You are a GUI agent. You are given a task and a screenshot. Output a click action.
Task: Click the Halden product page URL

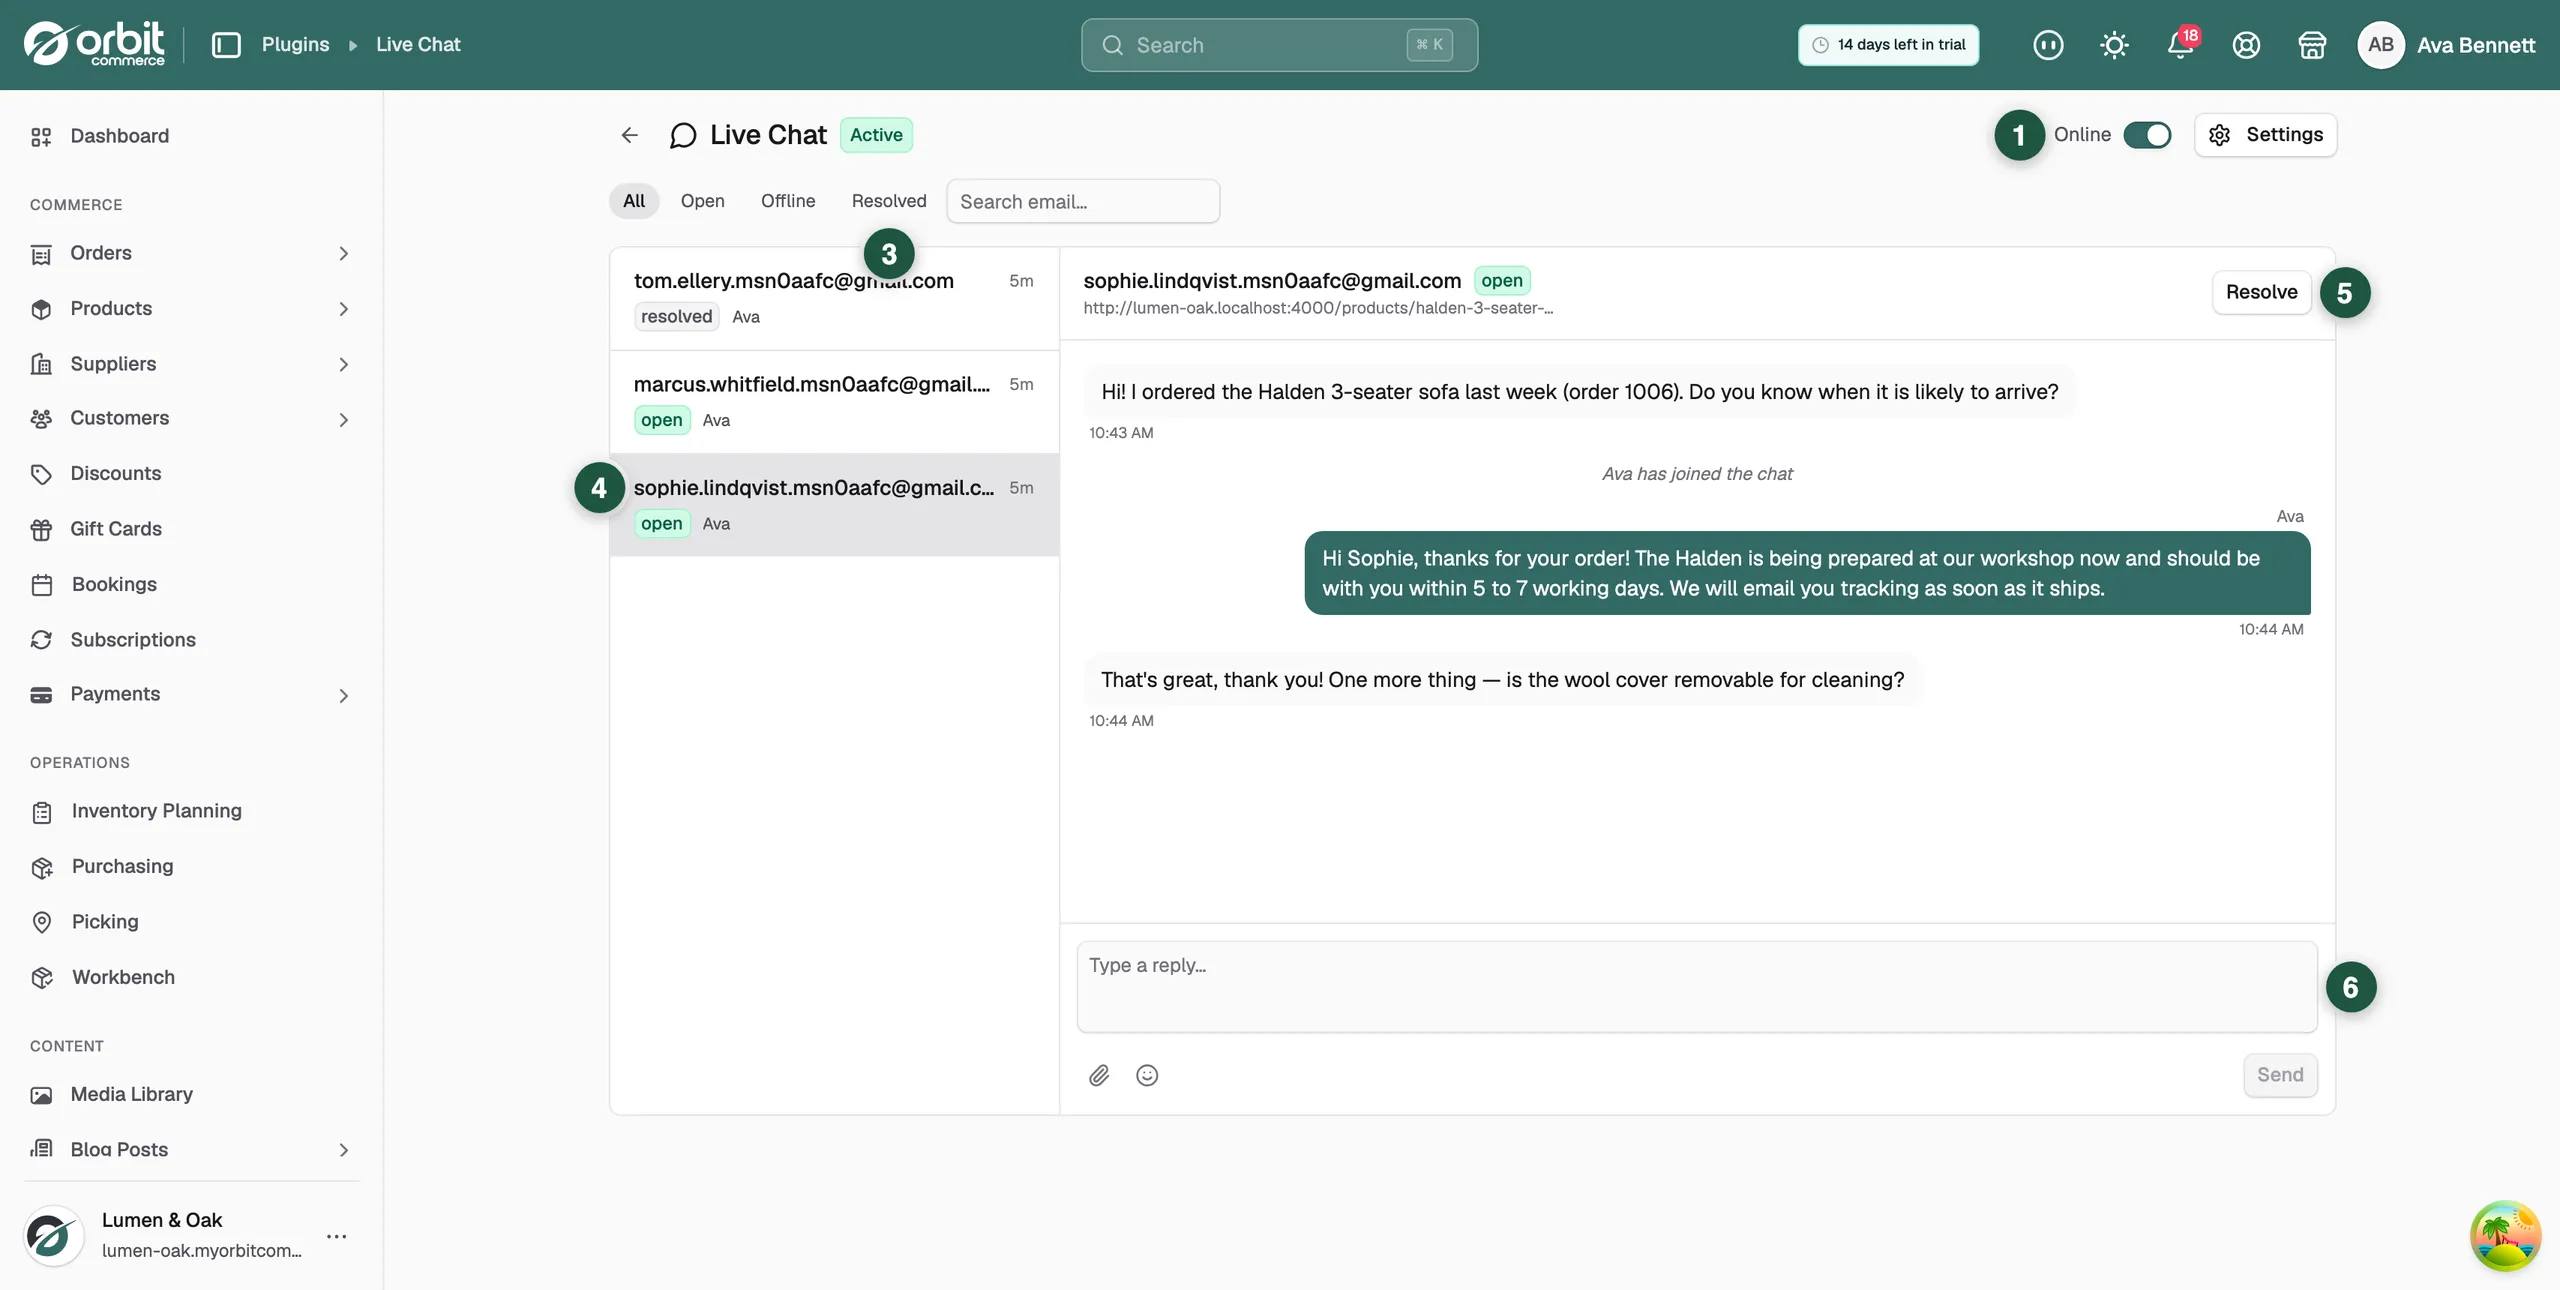(x=1318, y=308)
